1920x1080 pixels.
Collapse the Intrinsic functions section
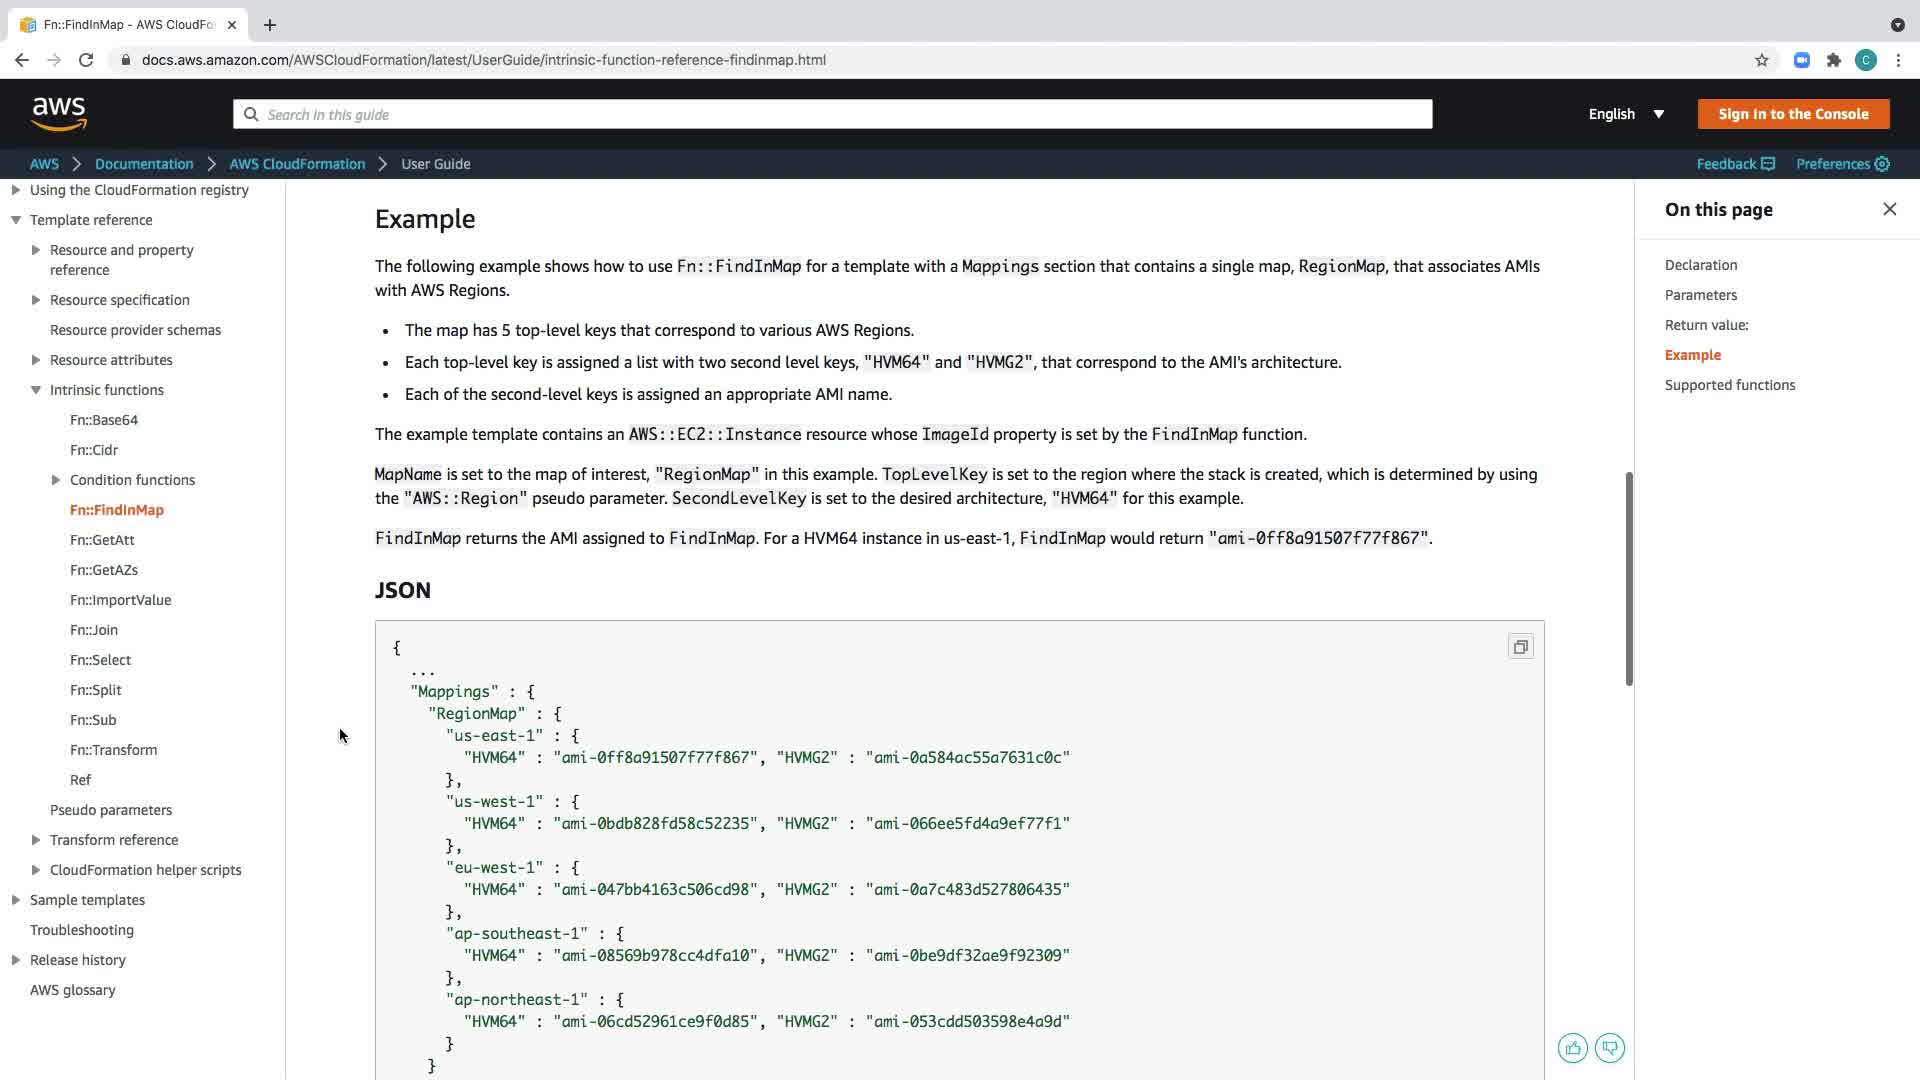(x=36, y=390)
